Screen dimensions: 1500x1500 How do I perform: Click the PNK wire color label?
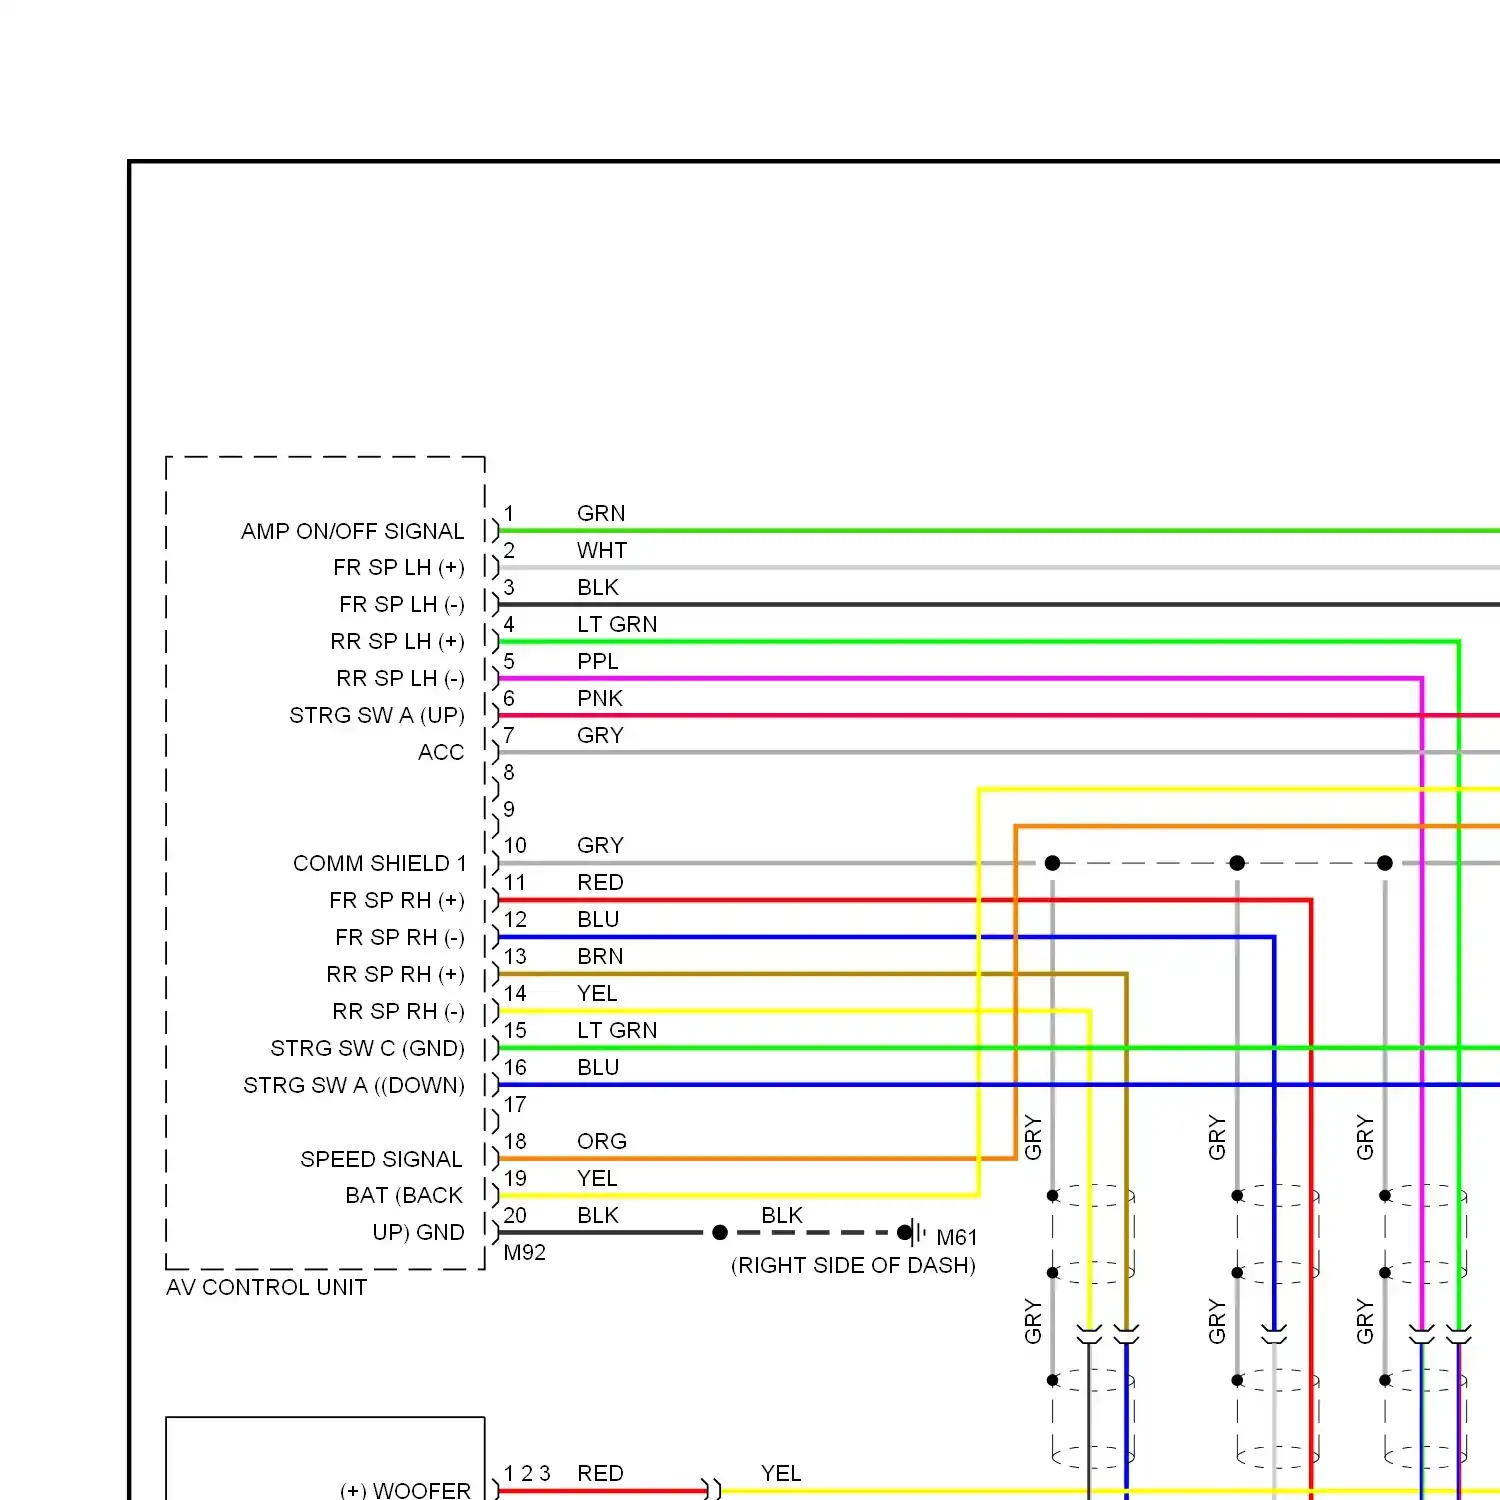coord(600,698)
